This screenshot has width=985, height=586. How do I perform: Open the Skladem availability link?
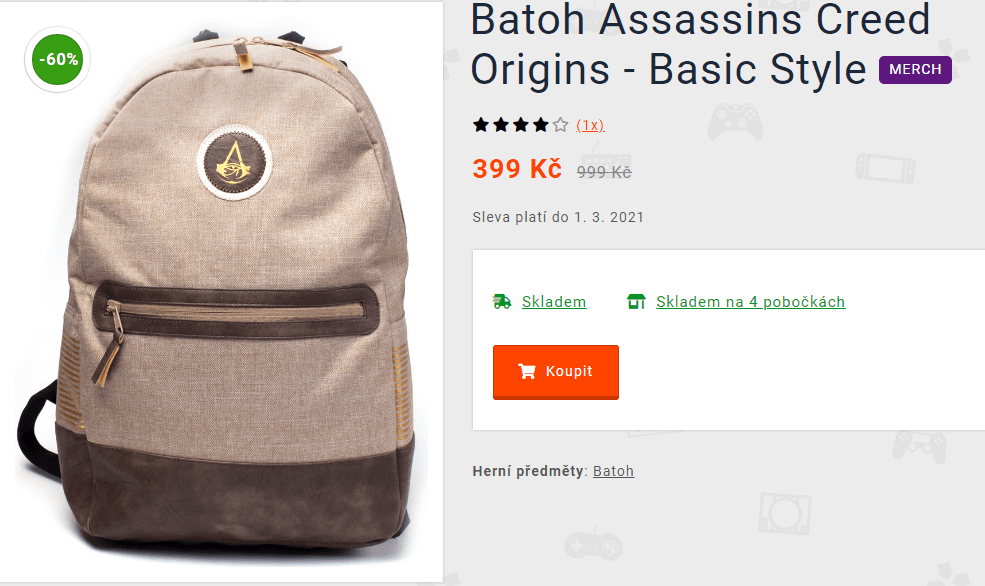tap(554, 302)
